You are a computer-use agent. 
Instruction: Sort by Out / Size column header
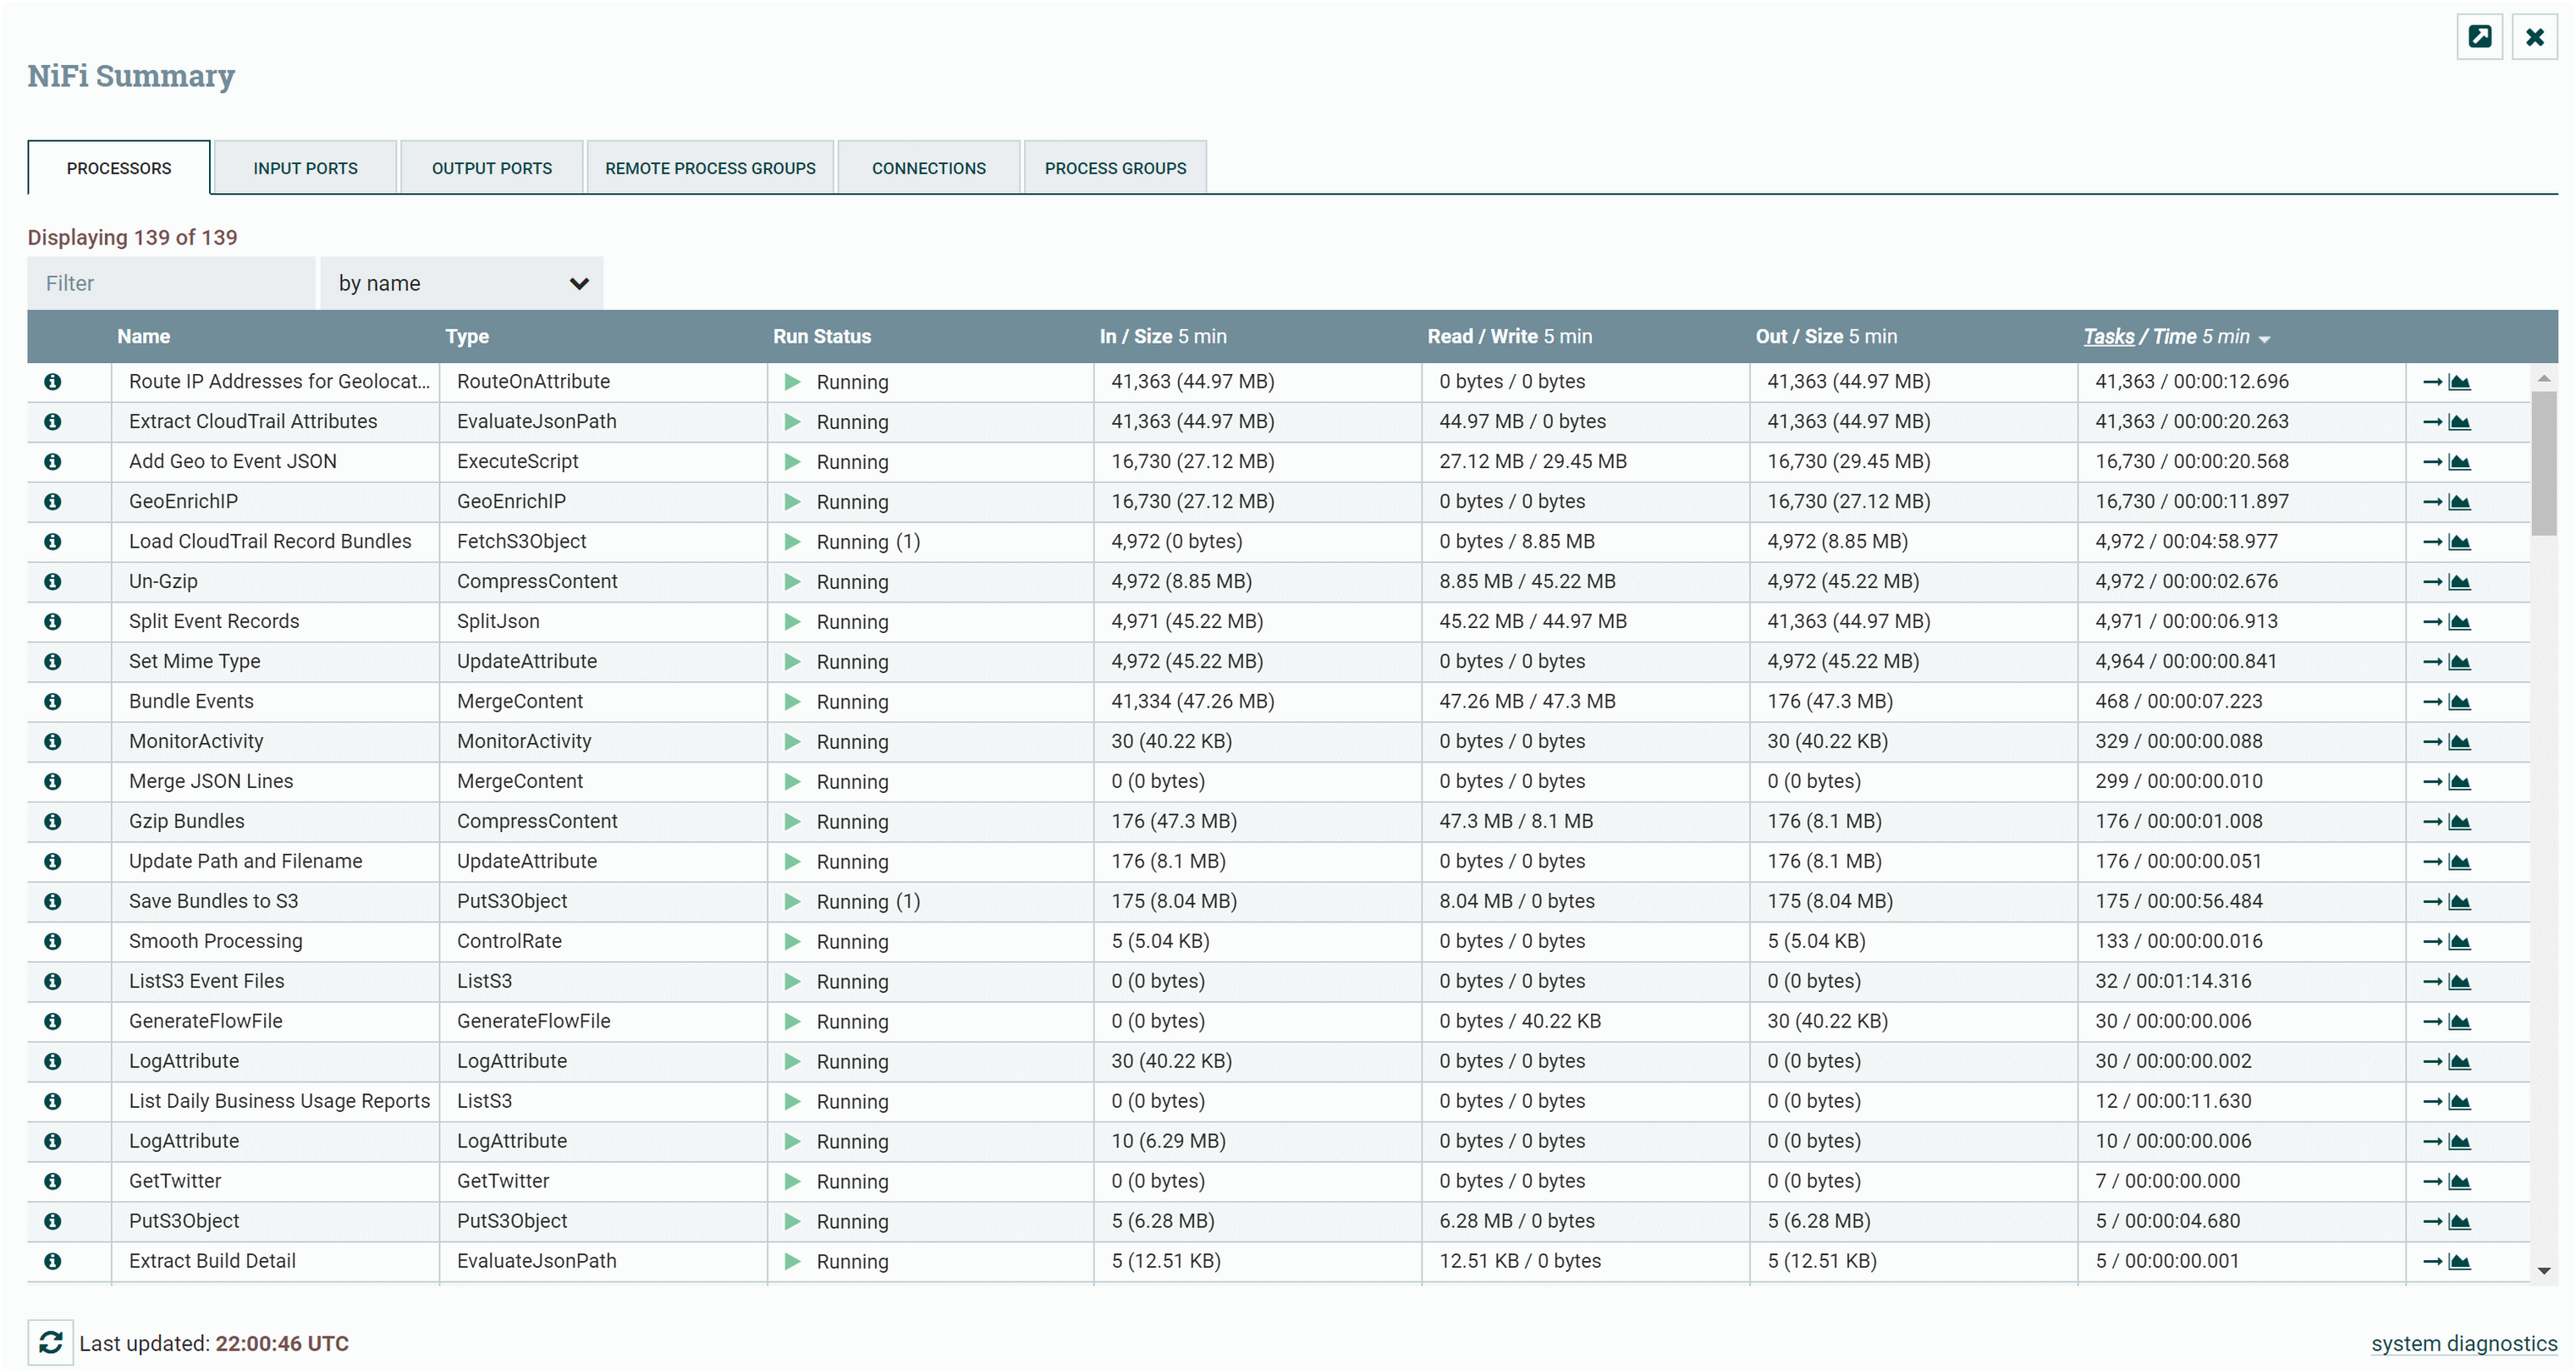click(1826, 337)
